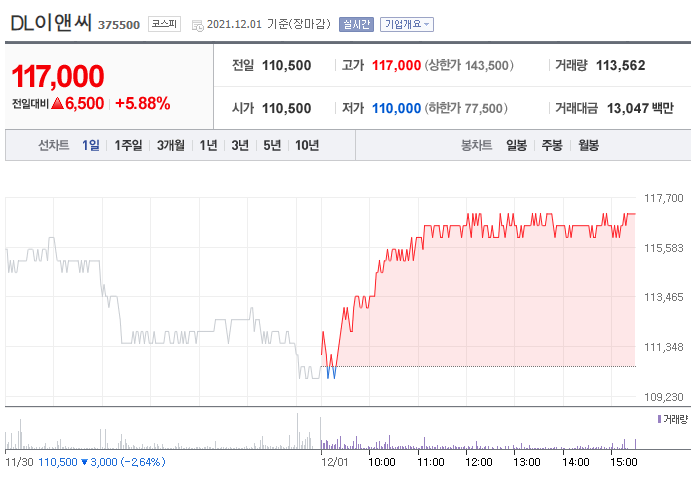Click the 선차트 label

(53, 145)
